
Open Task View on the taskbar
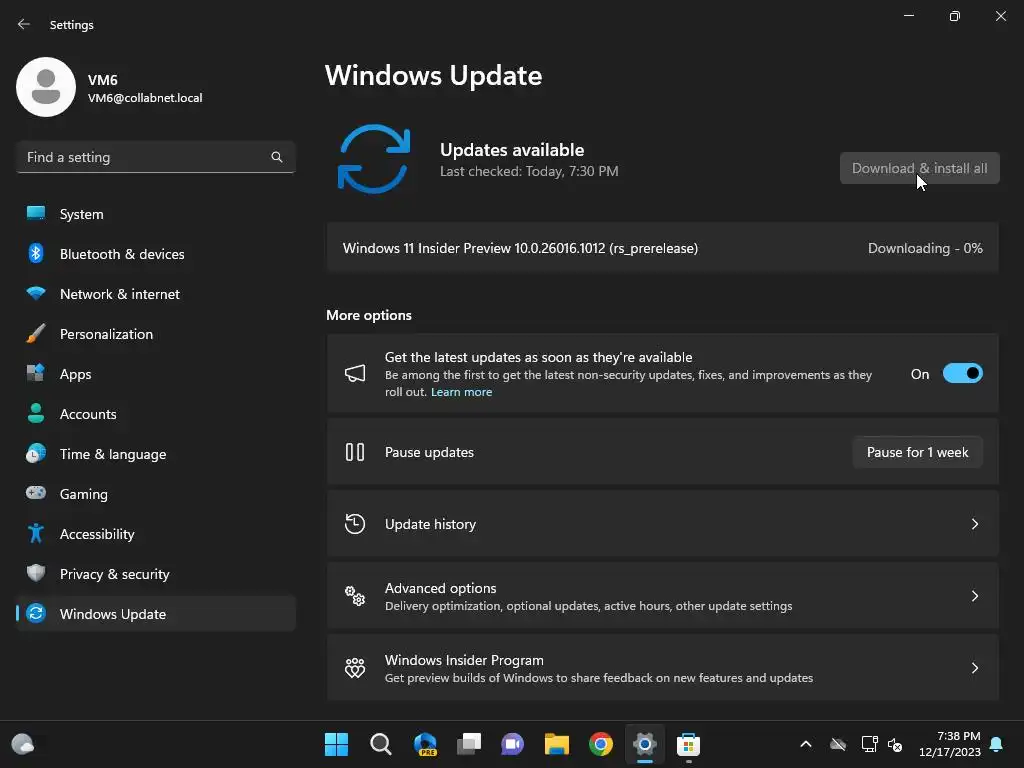469,744
